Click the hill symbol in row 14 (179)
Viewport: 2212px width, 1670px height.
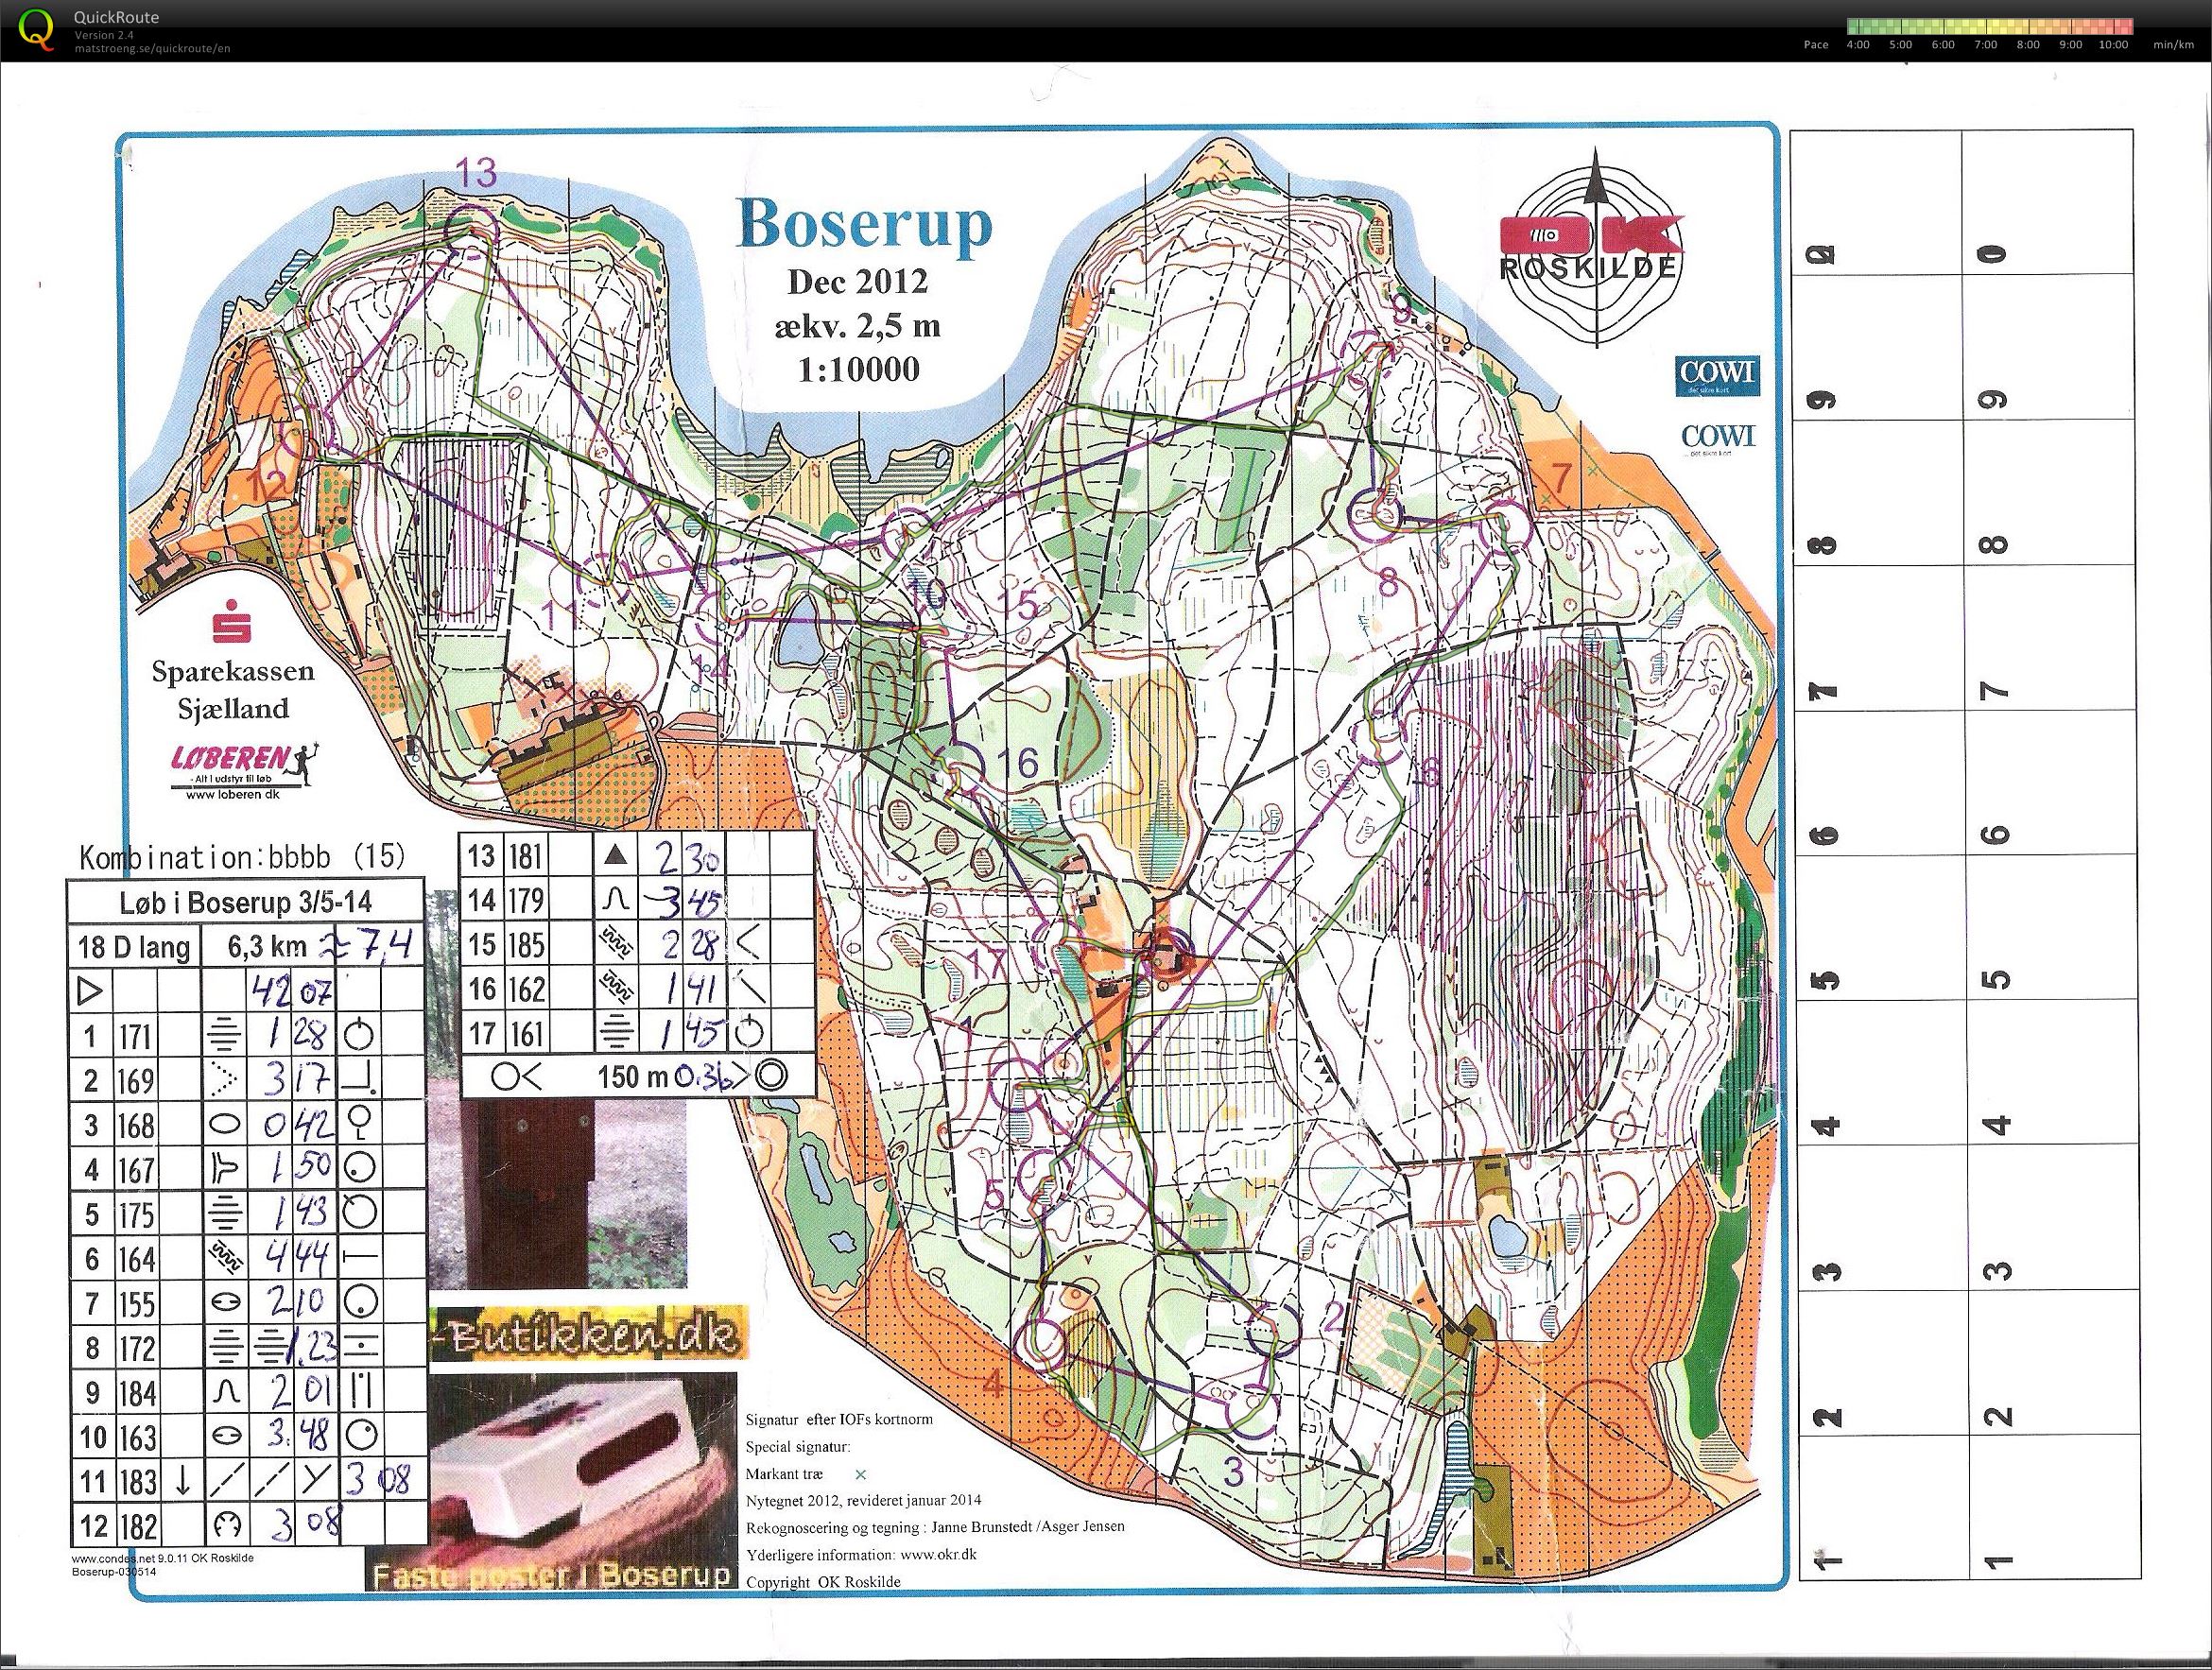click(616, 899)
